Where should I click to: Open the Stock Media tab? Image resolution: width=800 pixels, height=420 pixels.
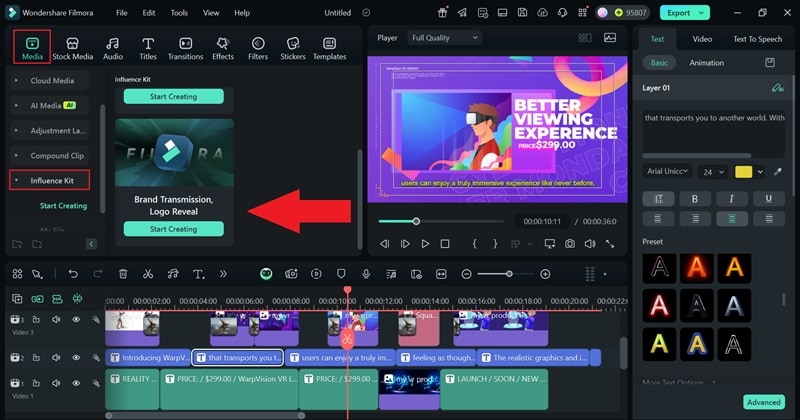tap(72, 49)
